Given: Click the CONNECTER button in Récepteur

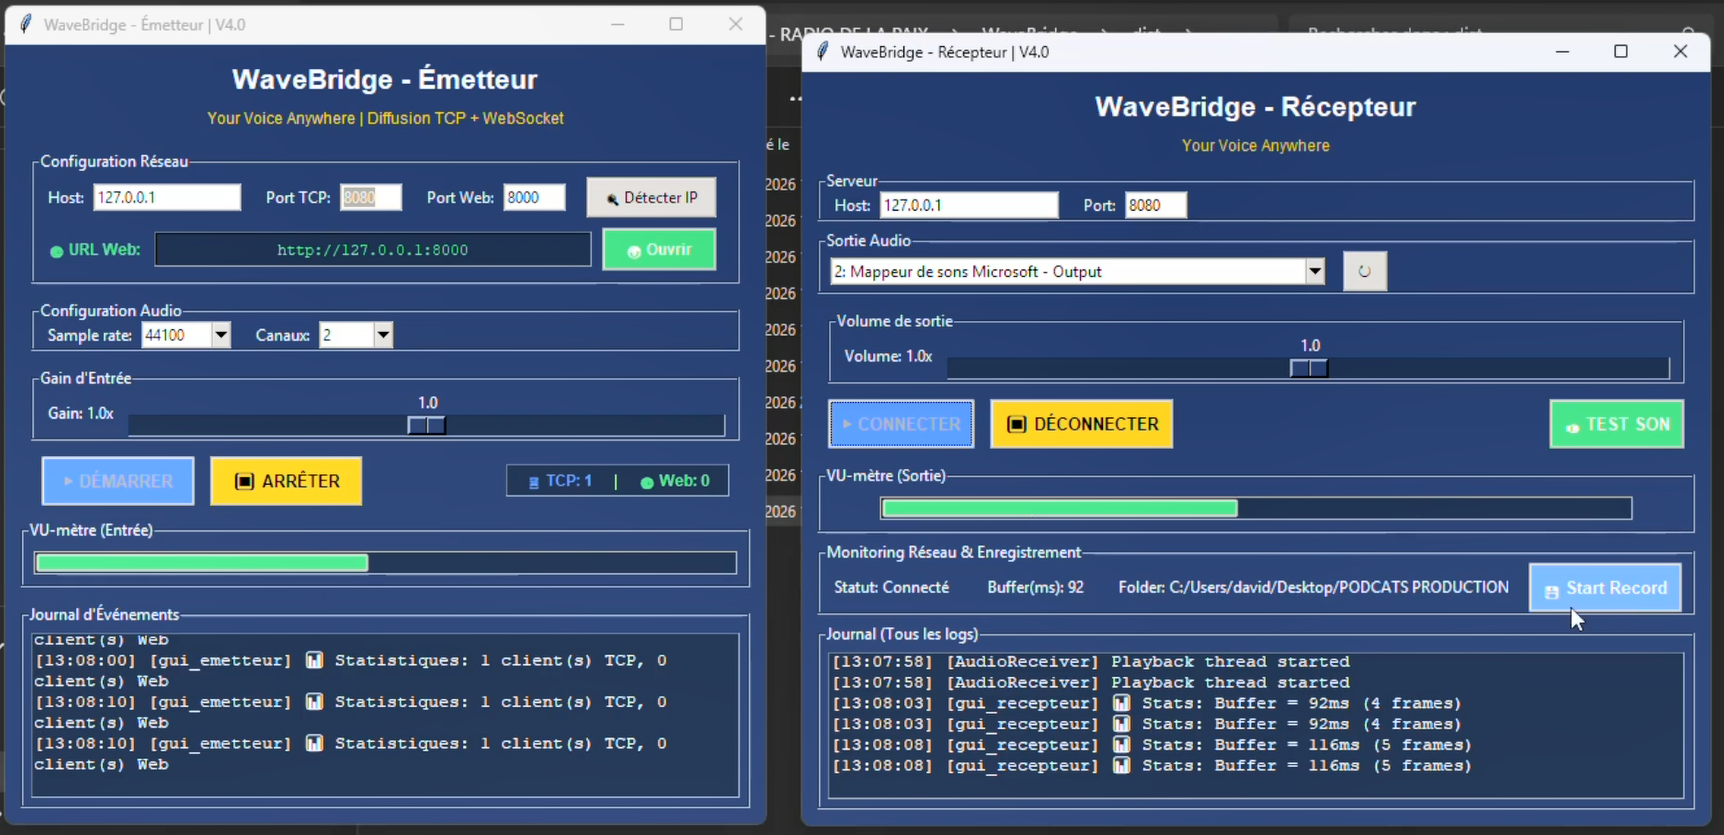Looking at the screenshot, I should (901, 424).
